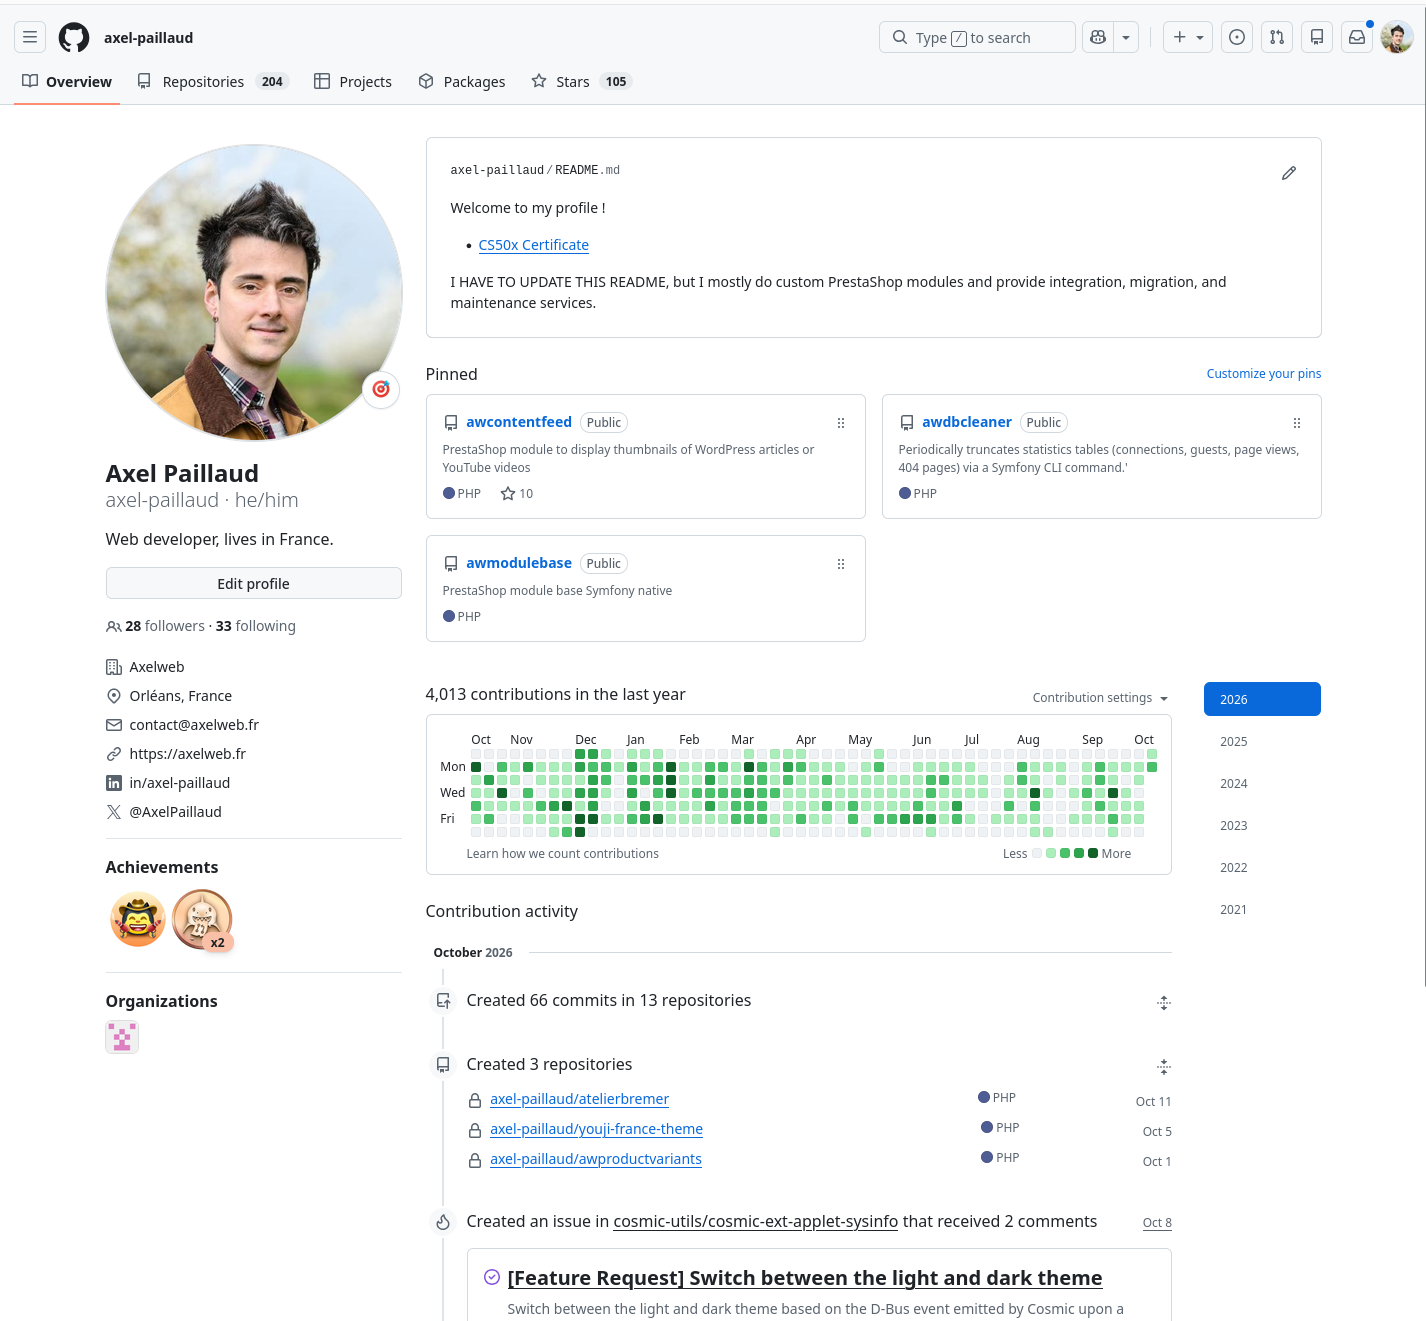The width and height of the screenshot is (1426, 1321).
Task: Click the lightest gray legend swatch
Action: [x=1037, y=853]
